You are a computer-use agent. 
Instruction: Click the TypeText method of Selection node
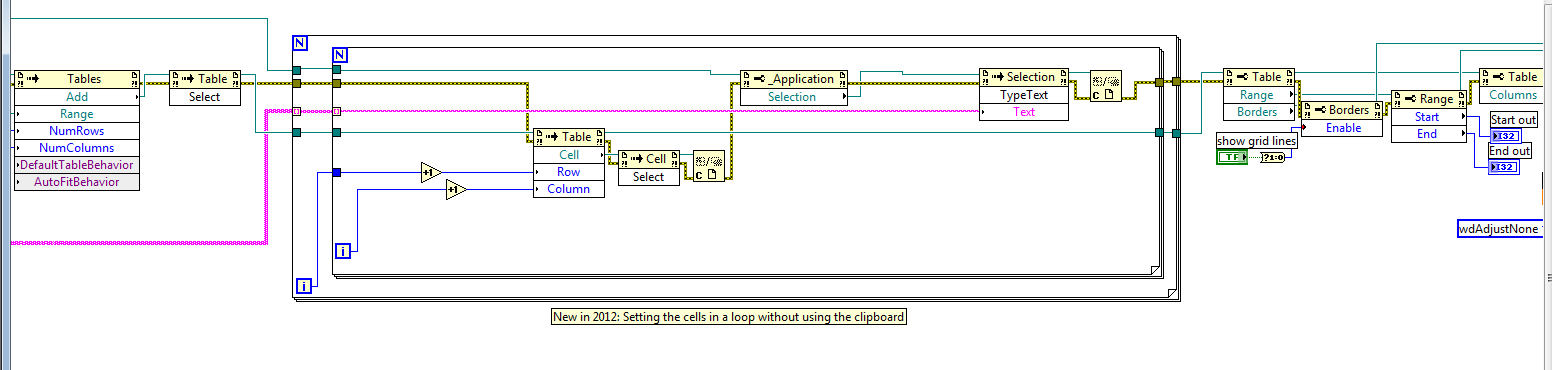1024,95
